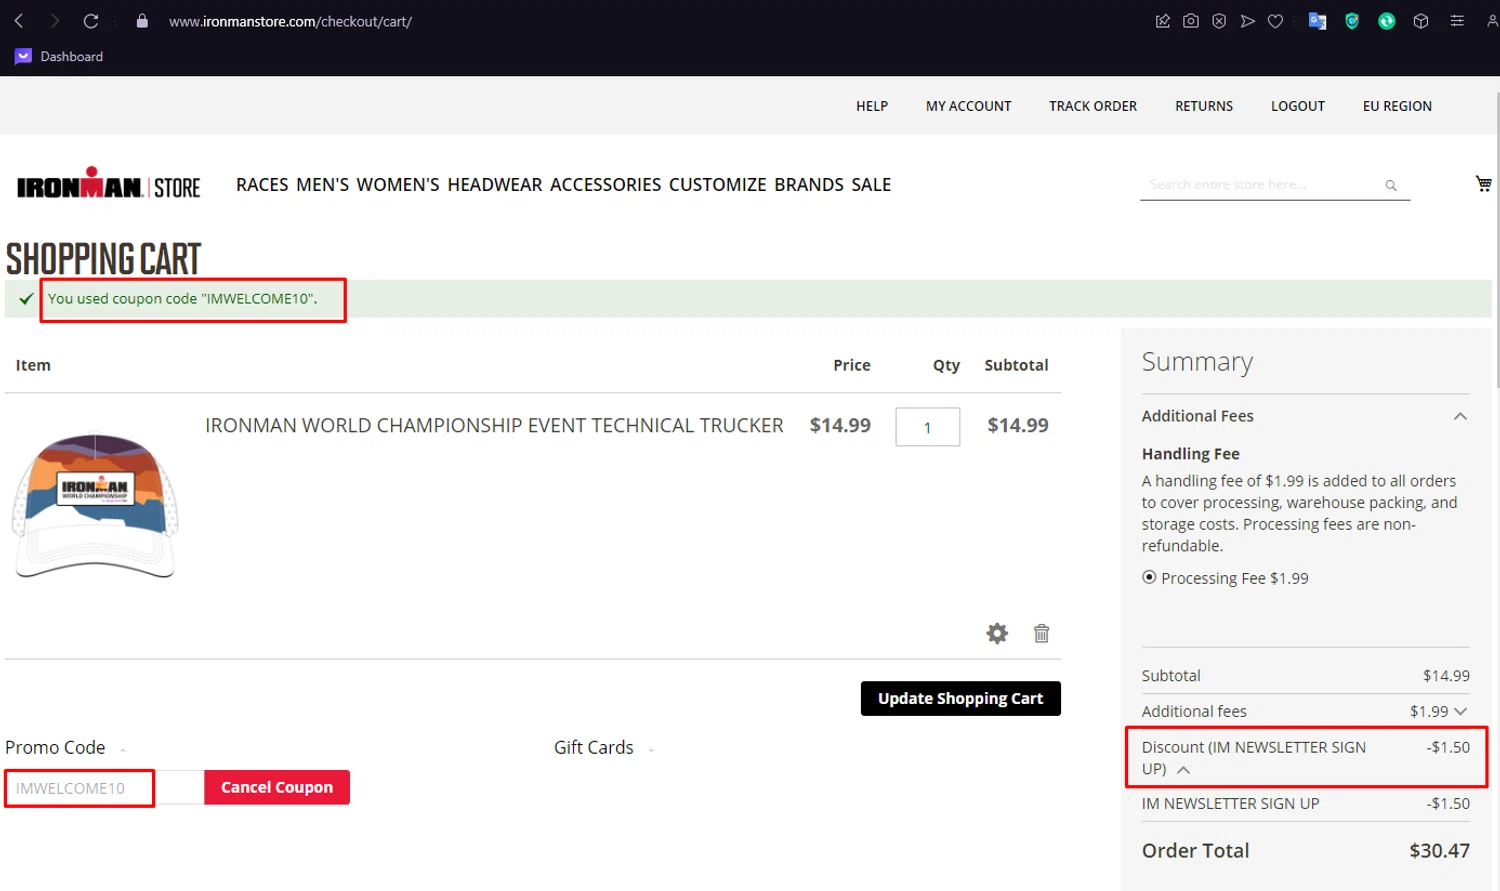Image resolution: width=1500 pixels, height=891 pixels.
Task: Remove the trucker hat with trash icon
Action: (1041, 633)
